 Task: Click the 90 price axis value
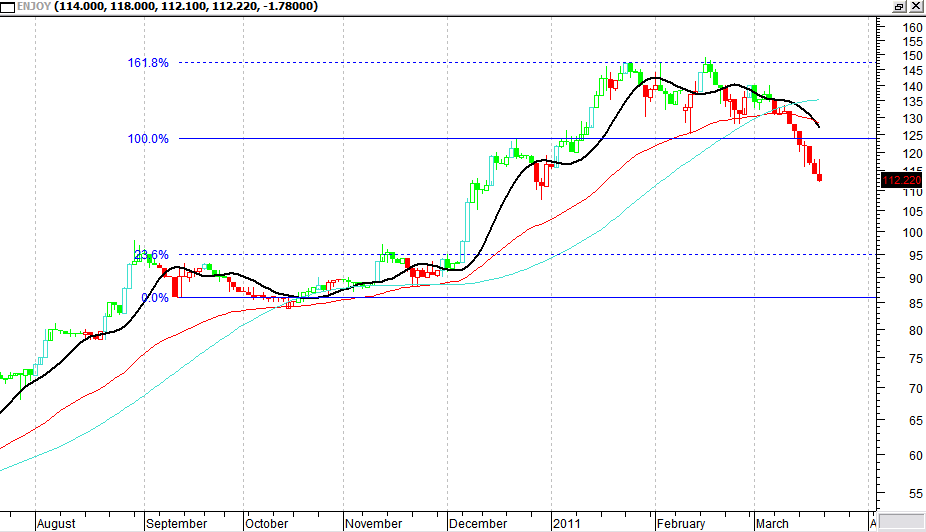click(916, 278)
